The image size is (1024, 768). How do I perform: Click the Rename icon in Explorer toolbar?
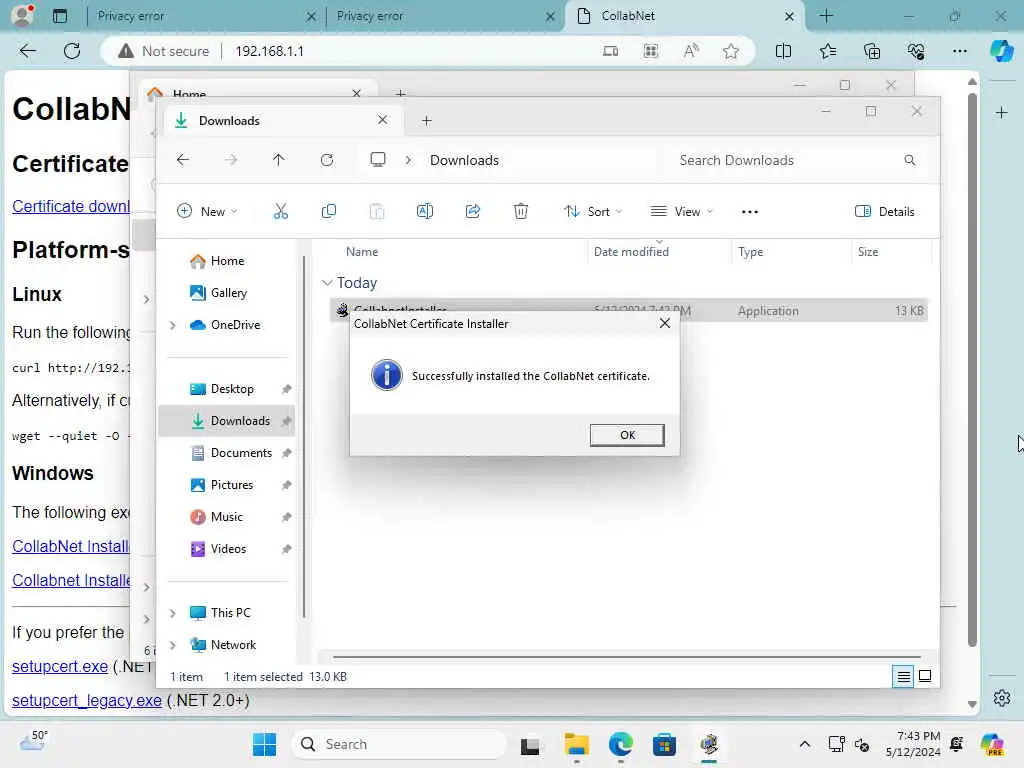tap(424, 212)
